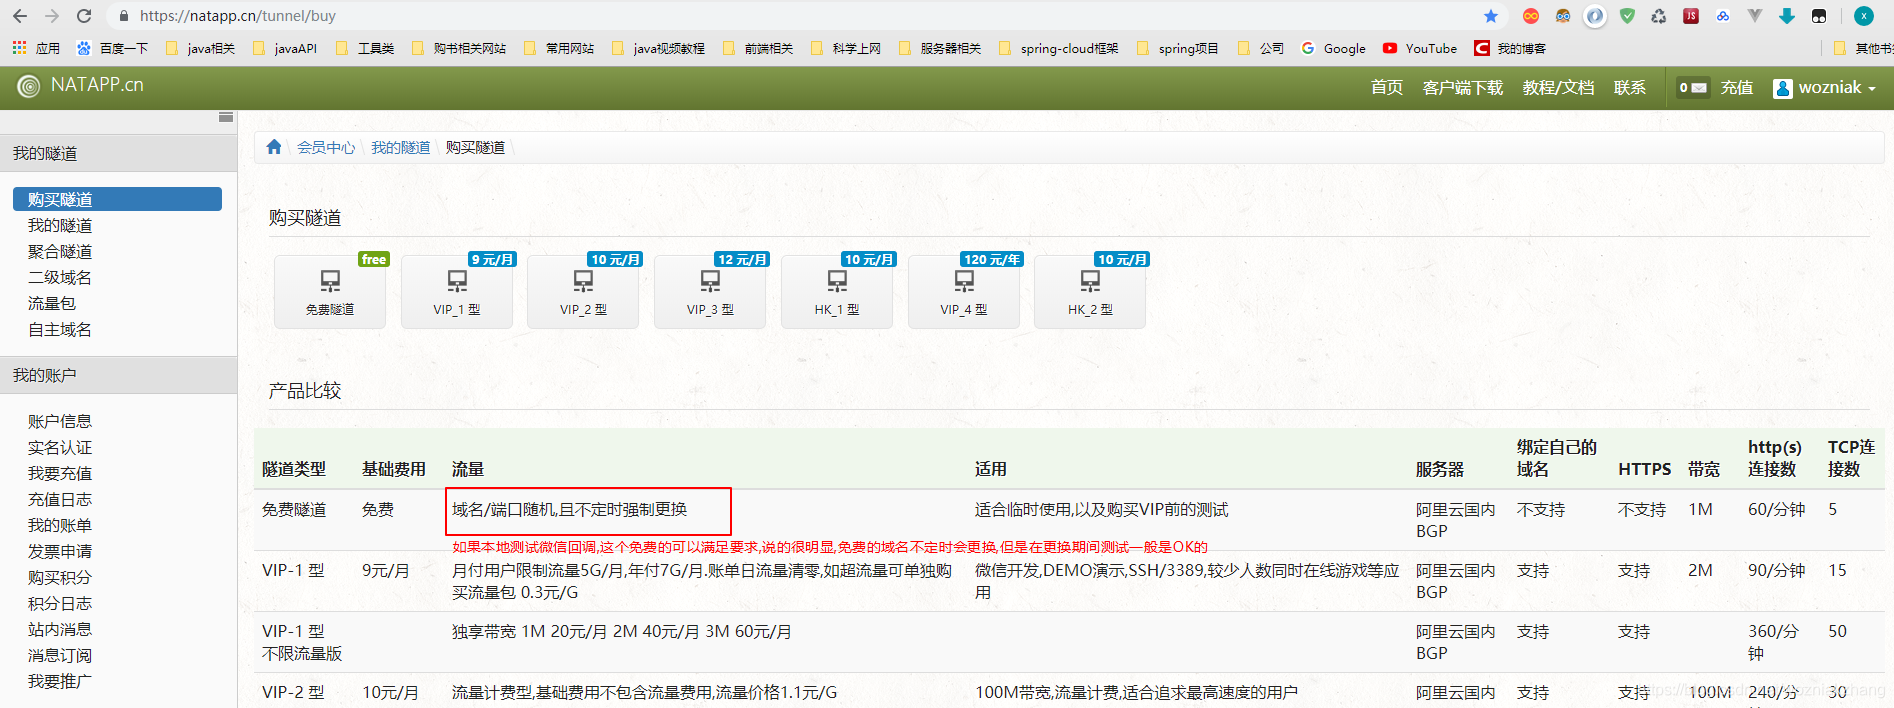Open the YouTube bookmark
The width and height of the screenshot is (1894, 708).
pyautogui.click(x=1420, y=48)
